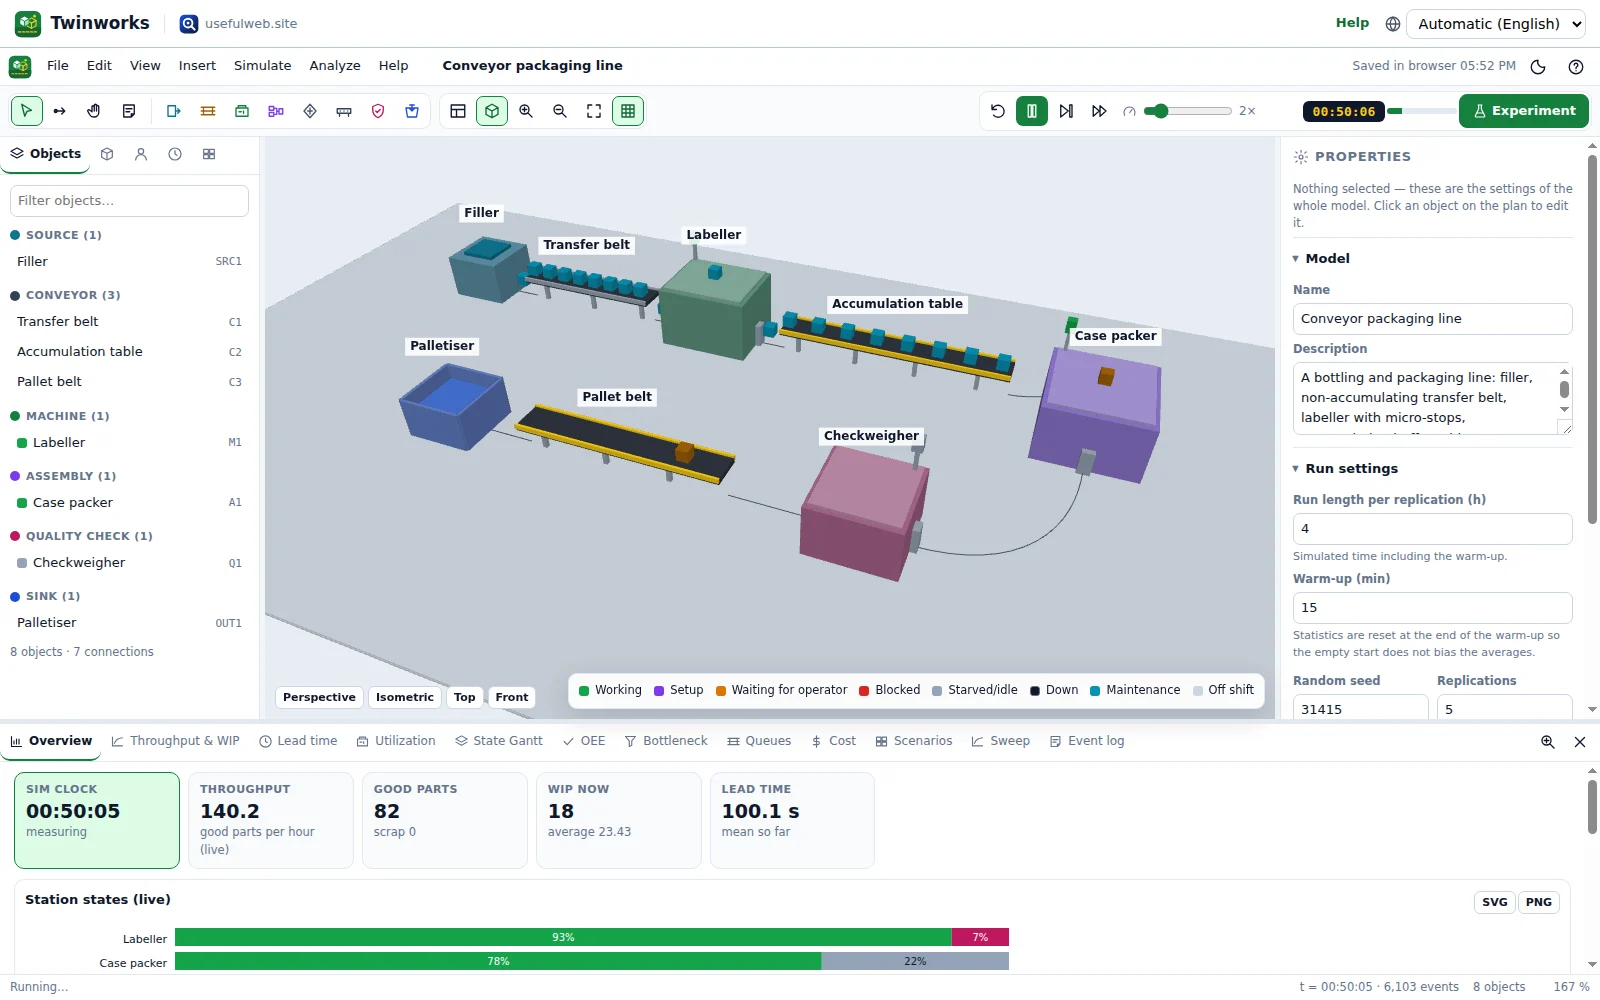Switch to dark mode moon icon
The image size is (1600, 1000).
coord(1538,67)
